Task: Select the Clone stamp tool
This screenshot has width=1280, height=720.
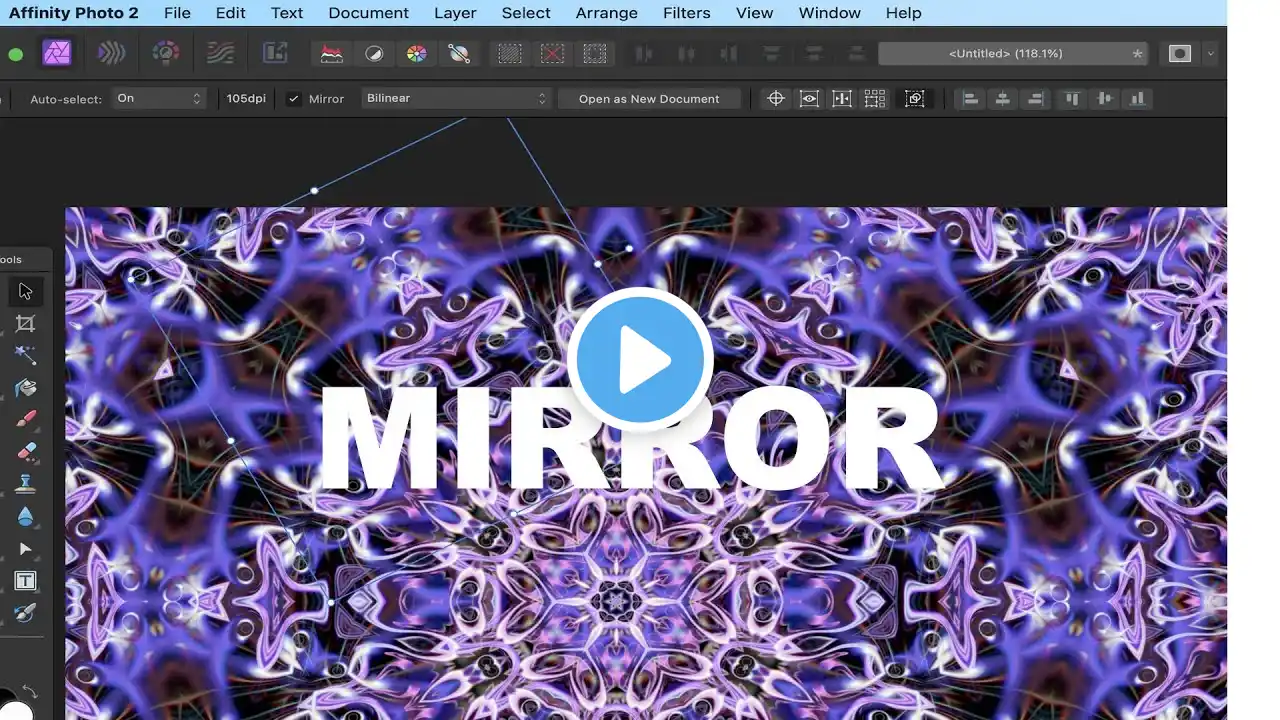Action: [x=26, y=484]
